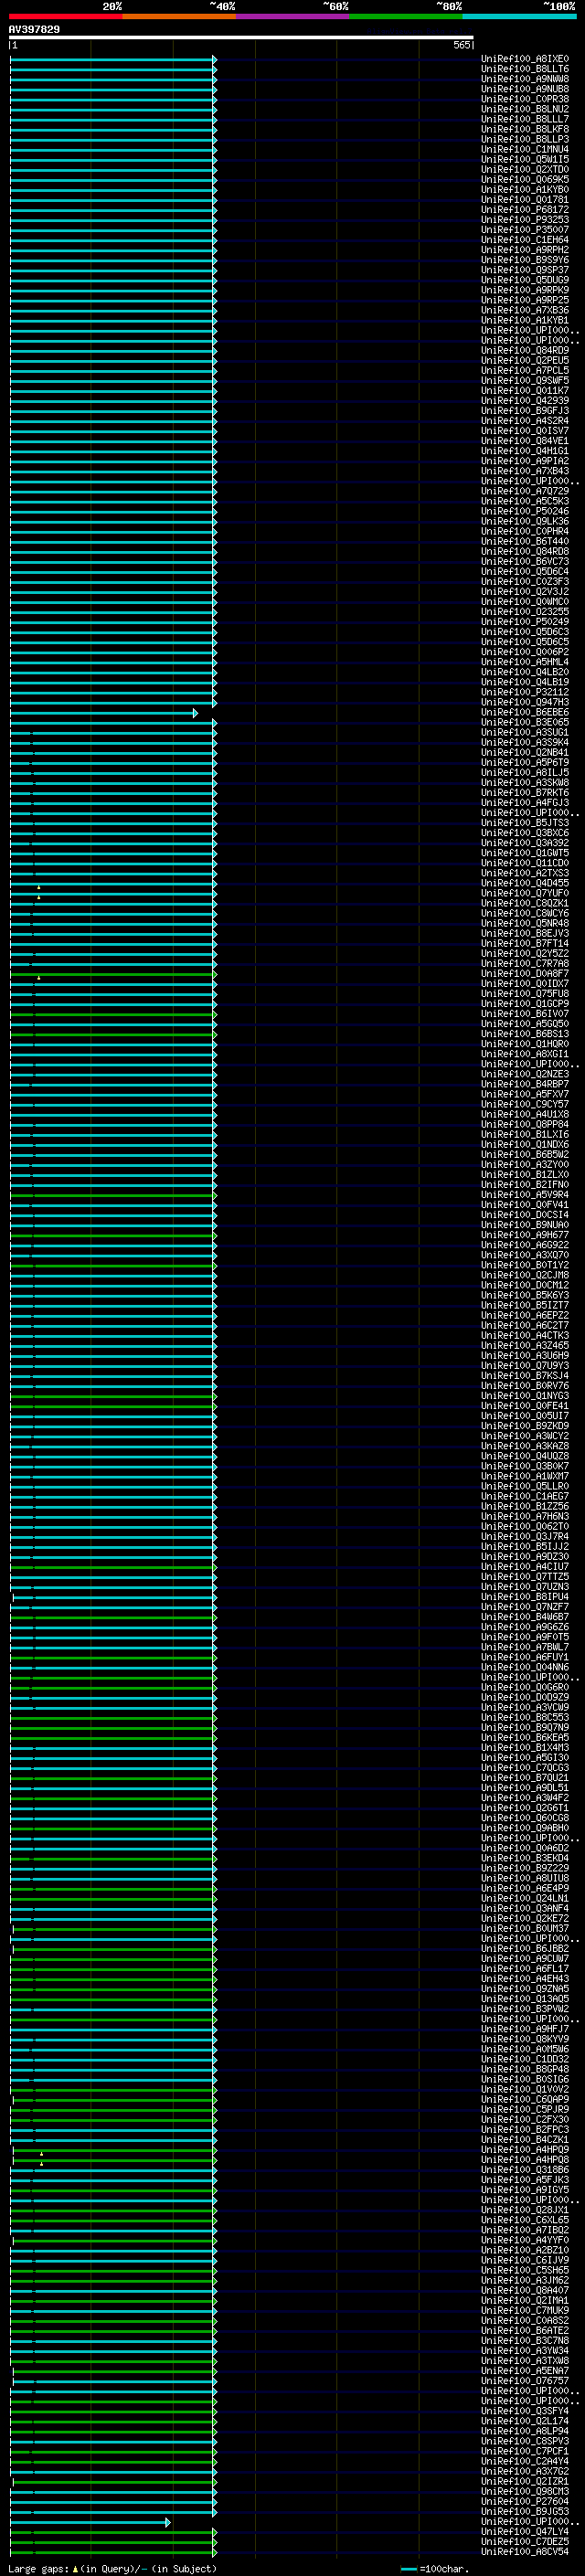Open hit UniRef100_C1MNU4
This screenshot has height=2576, width=585.
(525, 150)
